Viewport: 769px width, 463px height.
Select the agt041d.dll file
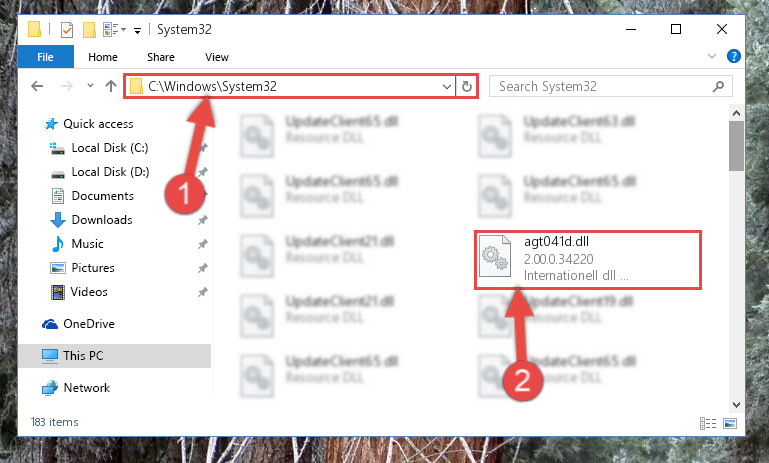pos(588,259)
